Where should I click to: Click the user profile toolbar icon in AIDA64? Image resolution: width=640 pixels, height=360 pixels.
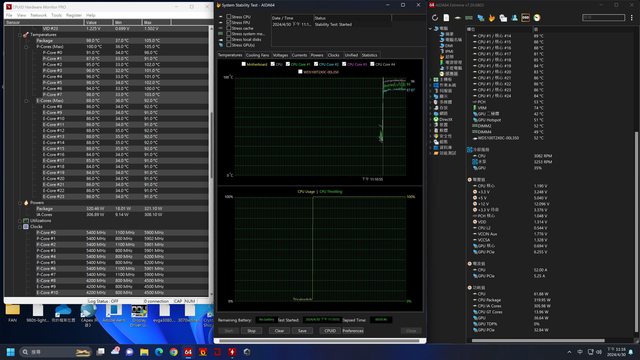pos(514,18)
